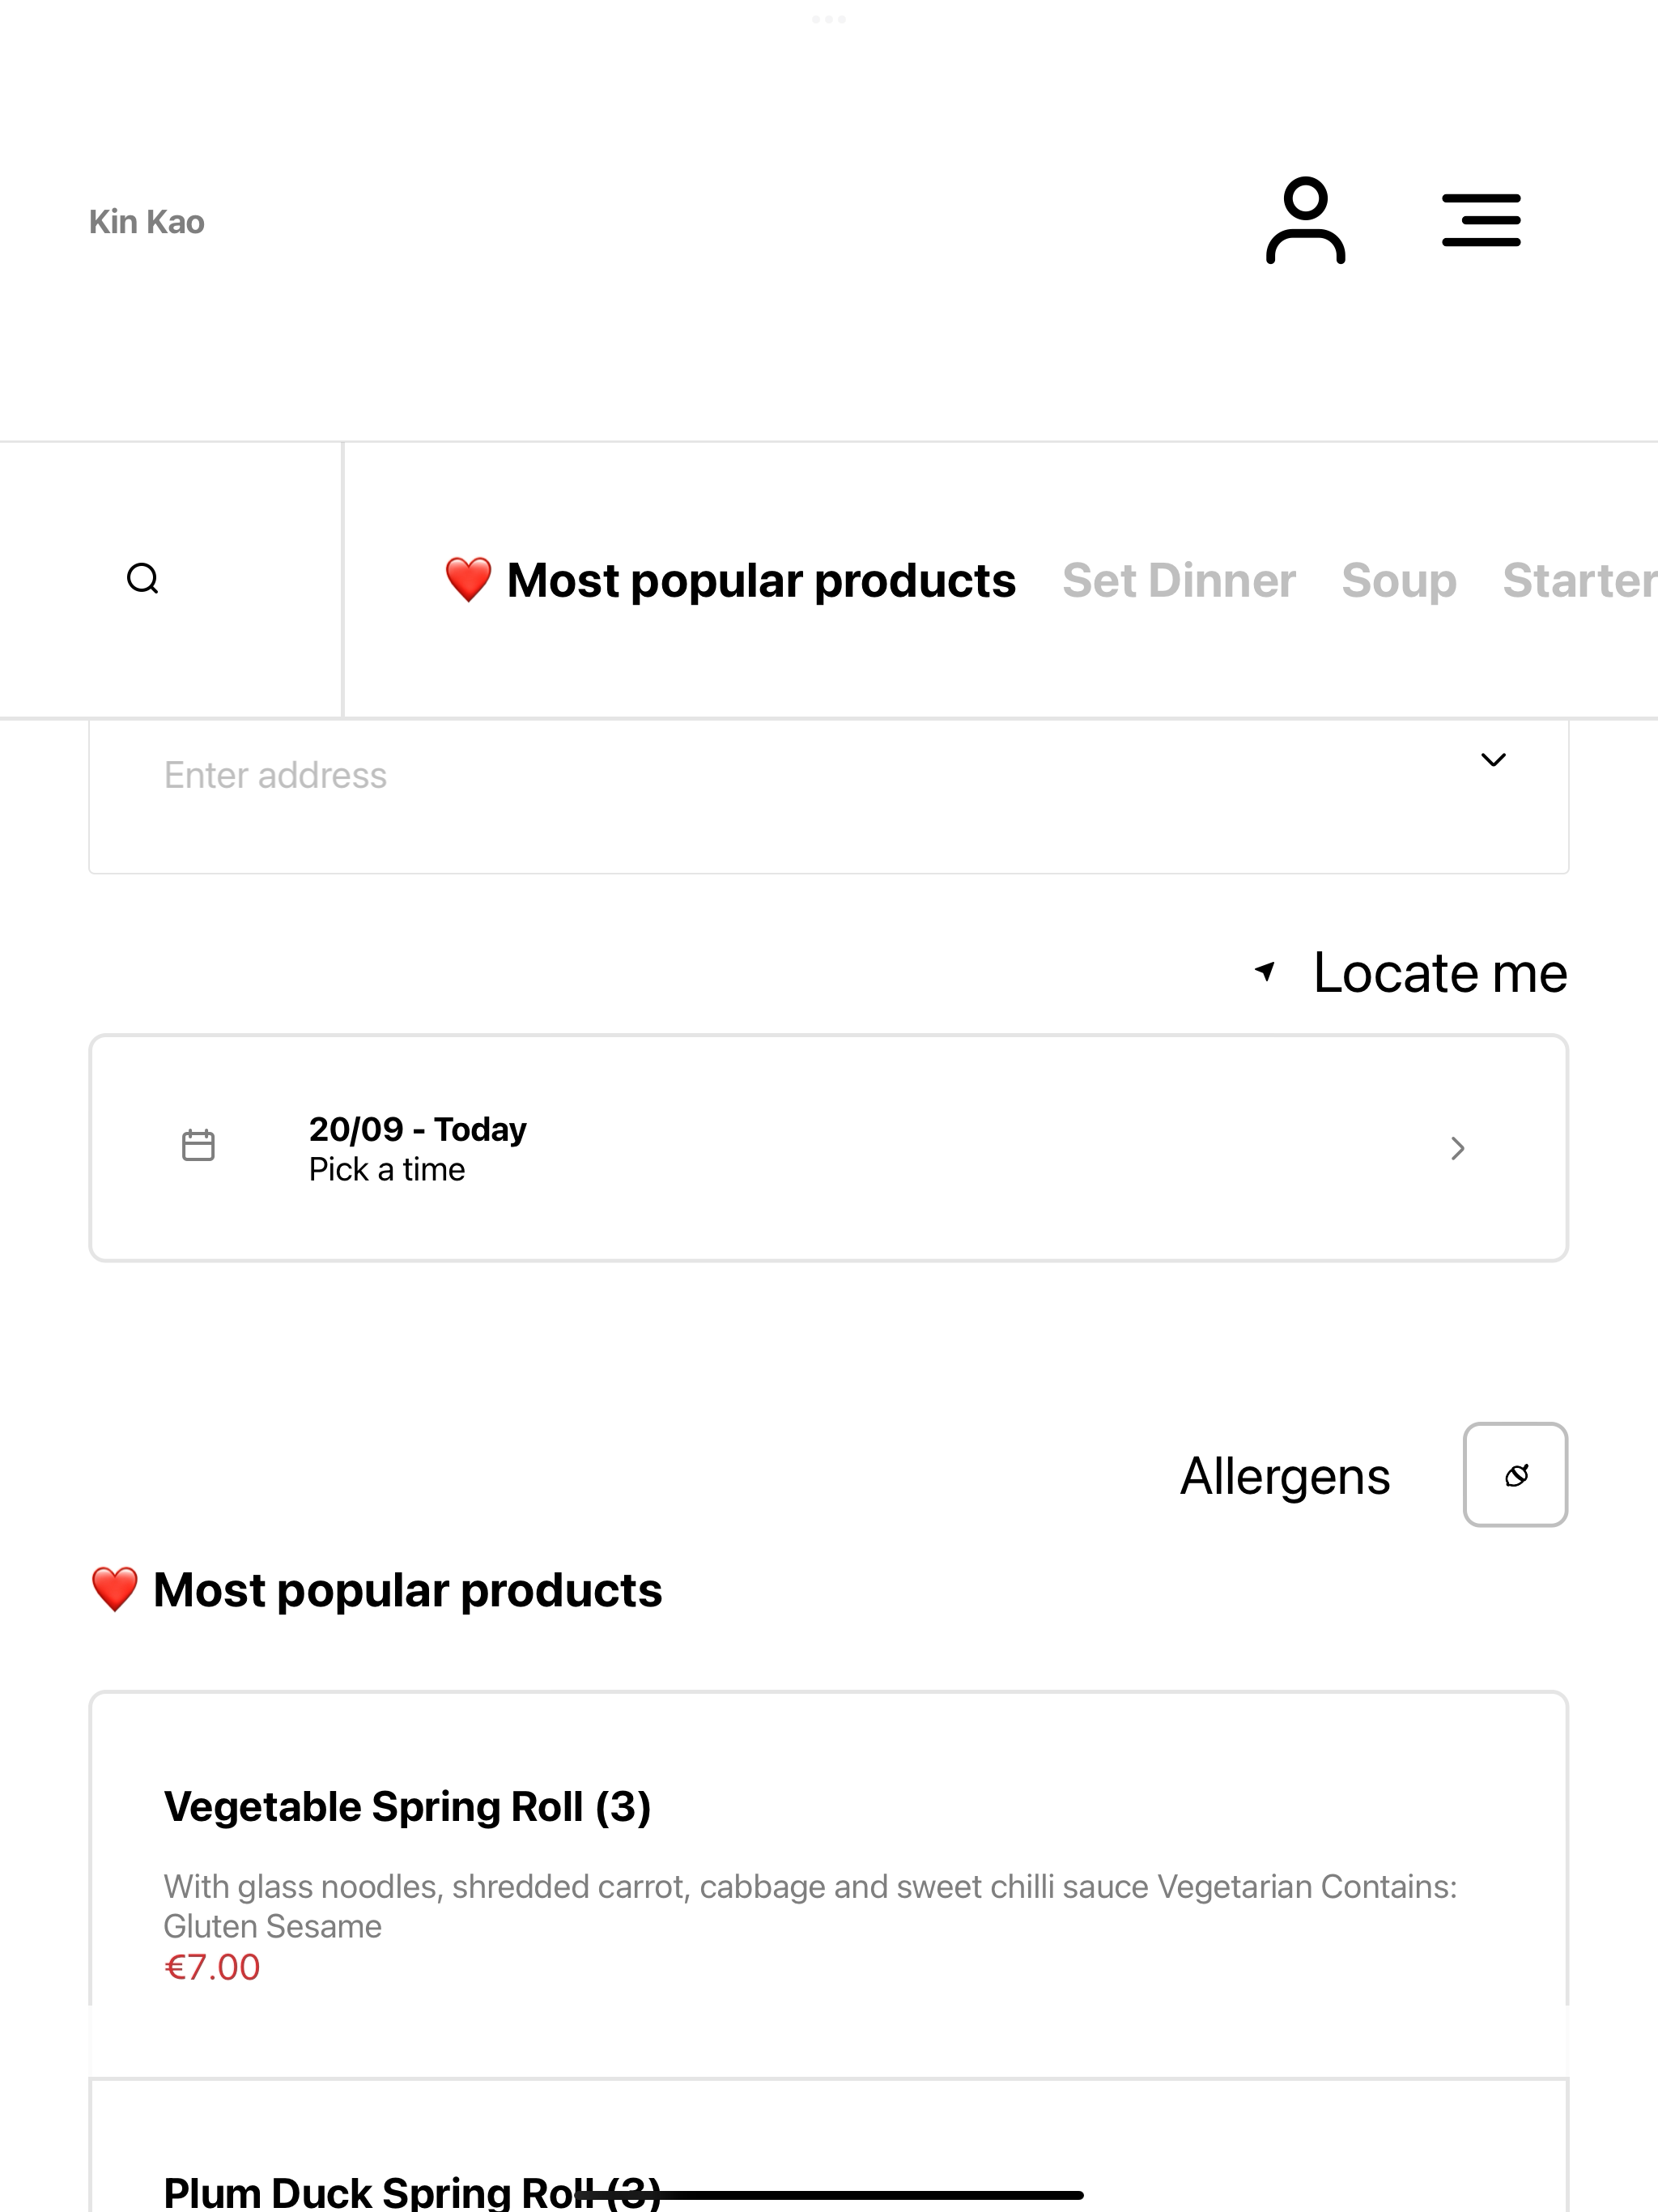The height and width of the screenshot is (2212, 1658).
Task: Switch to the Set Dinner tab
Action: (1178, 580)
